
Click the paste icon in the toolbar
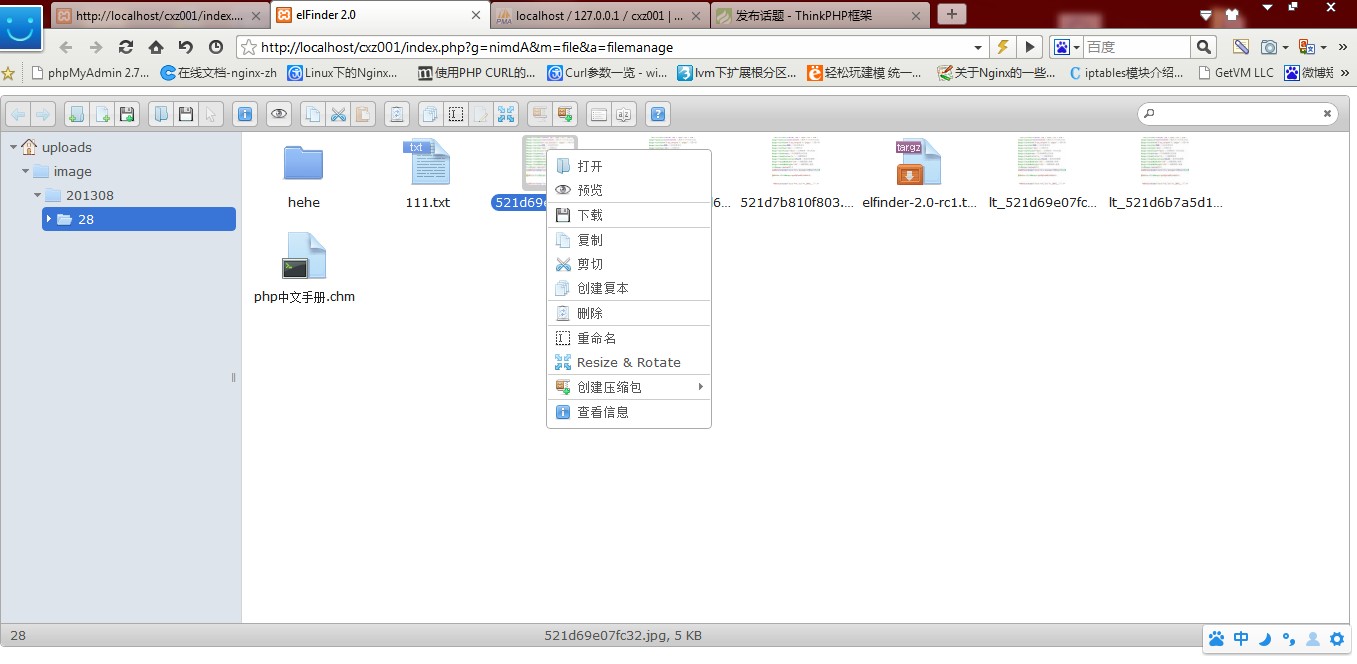tap(364, 113)
